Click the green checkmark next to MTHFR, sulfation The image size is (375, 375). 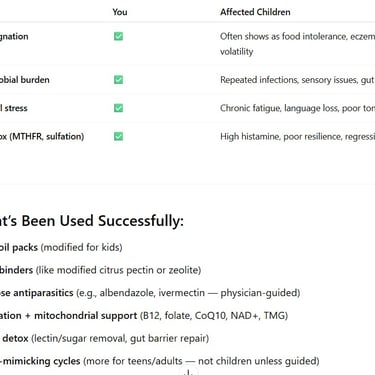pyautogui.click(x=118, y=136)
